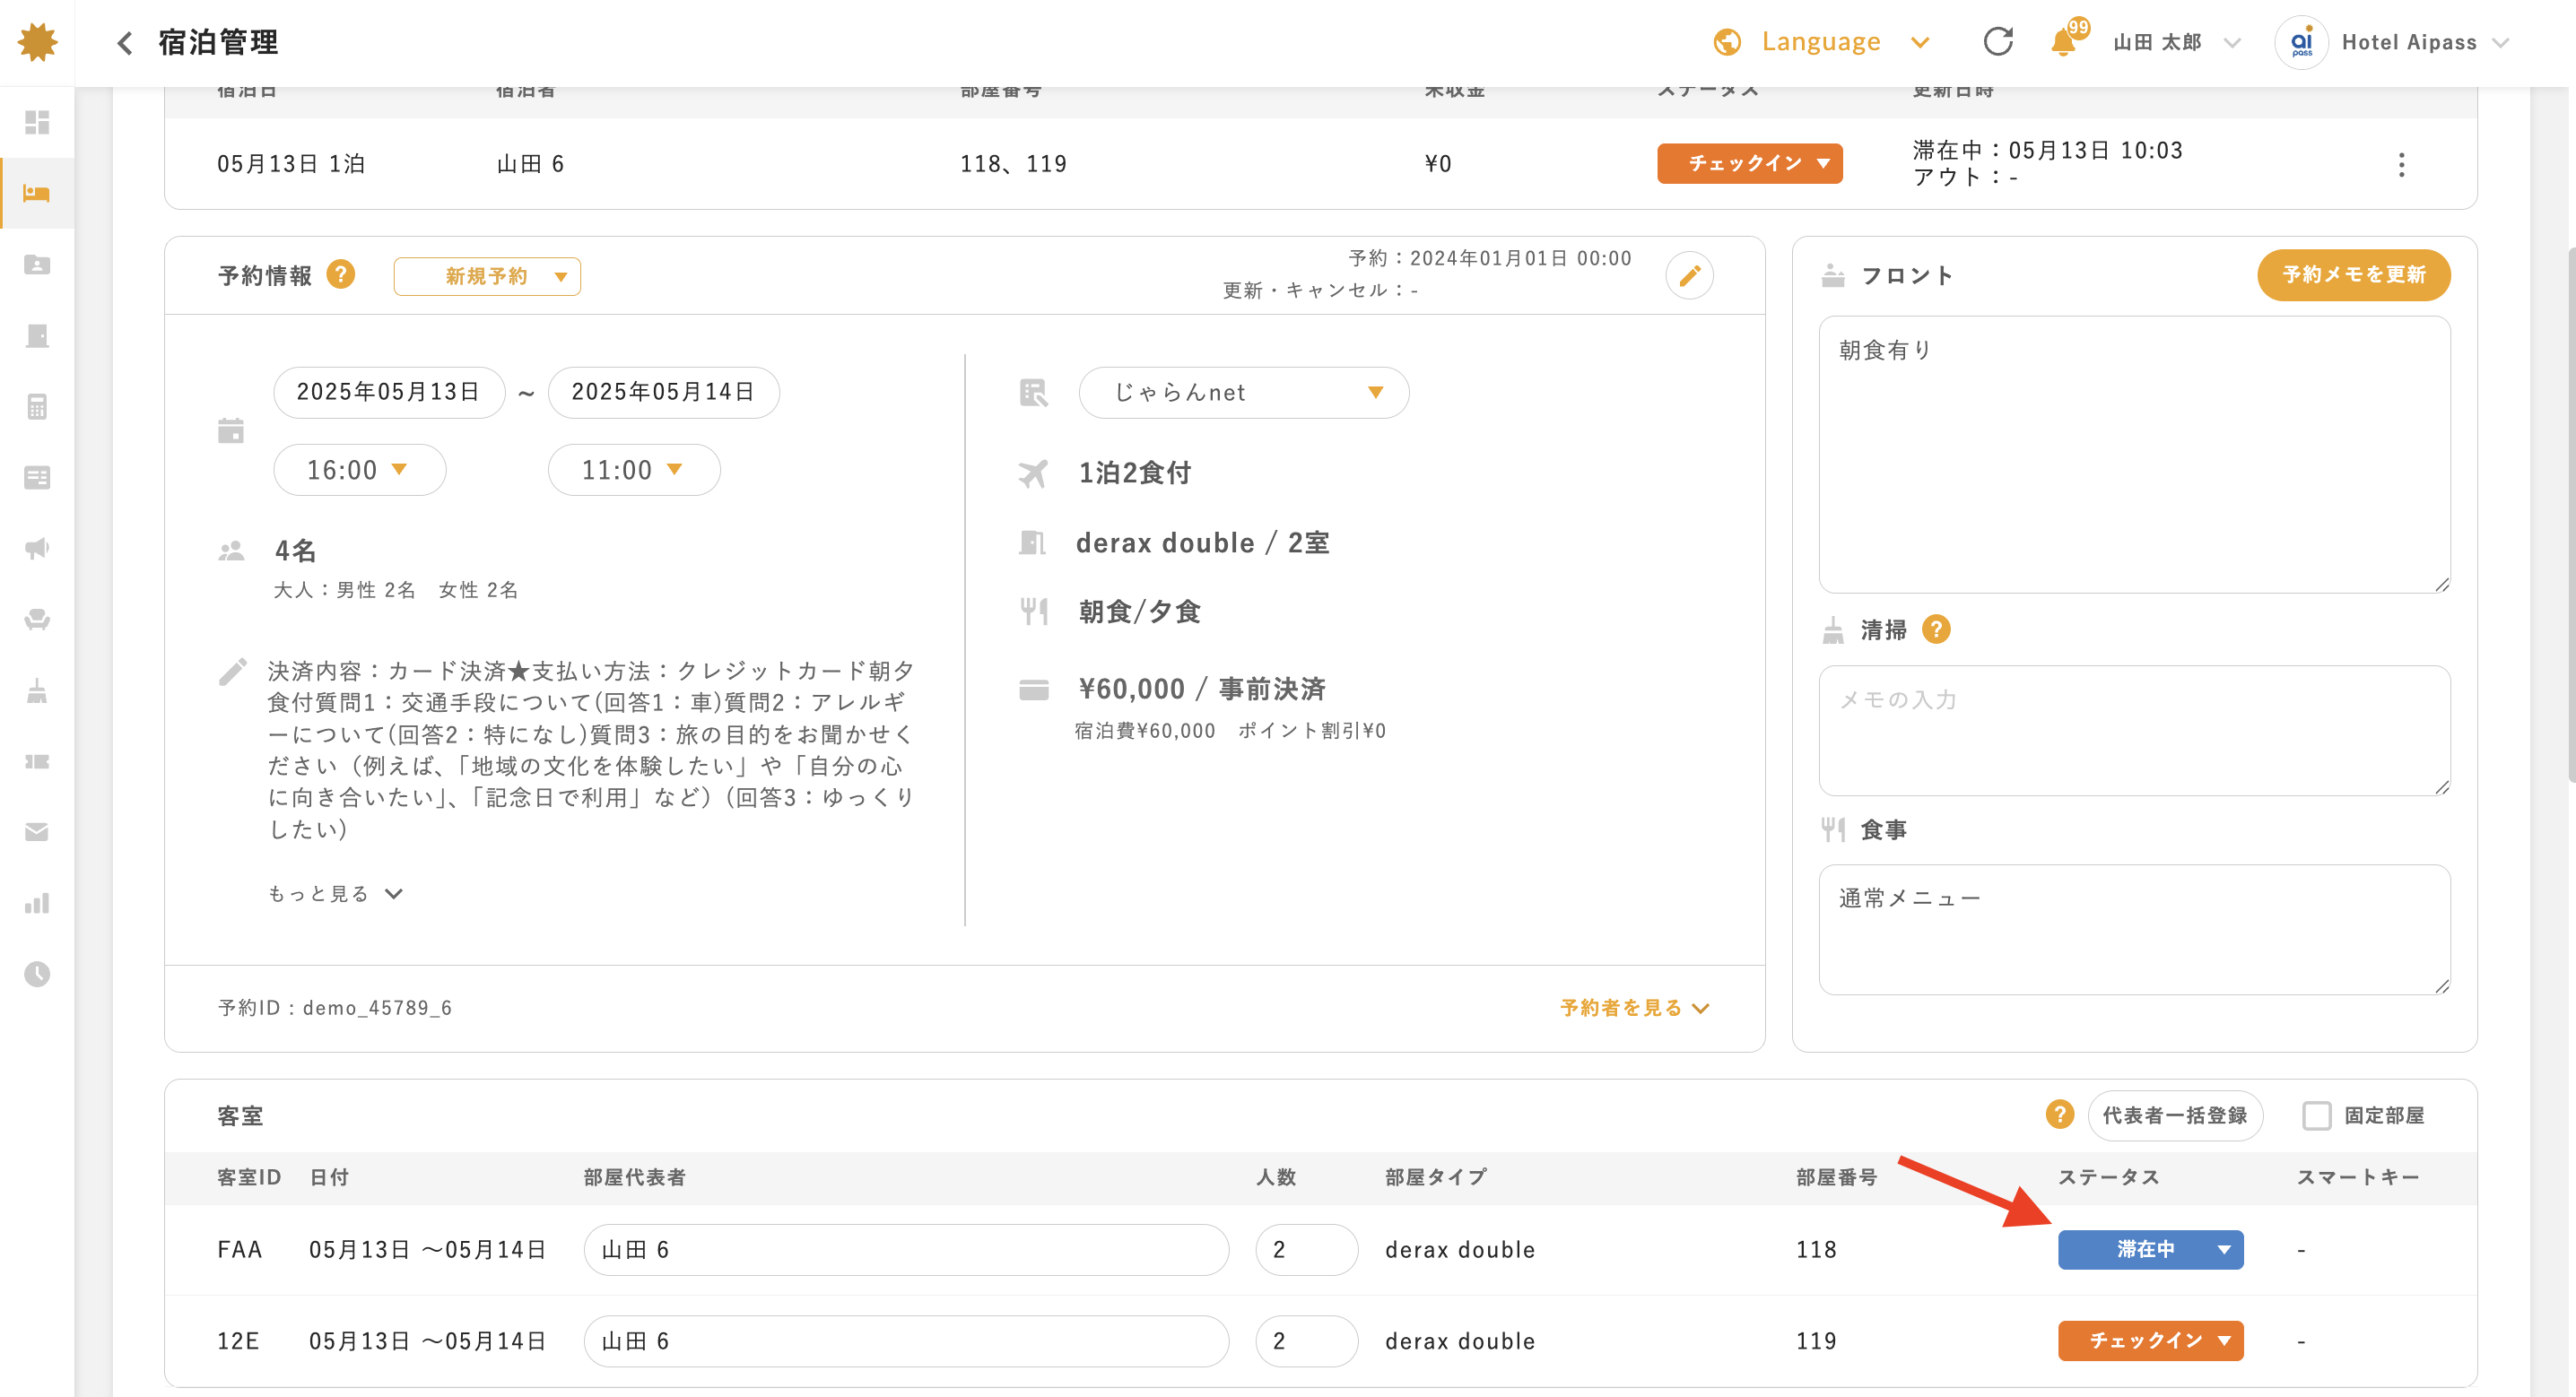The width and height of the screenshot is (2576, 1397).
Task: Click help icon beside 予約情報
Action: tap(340, 274)
